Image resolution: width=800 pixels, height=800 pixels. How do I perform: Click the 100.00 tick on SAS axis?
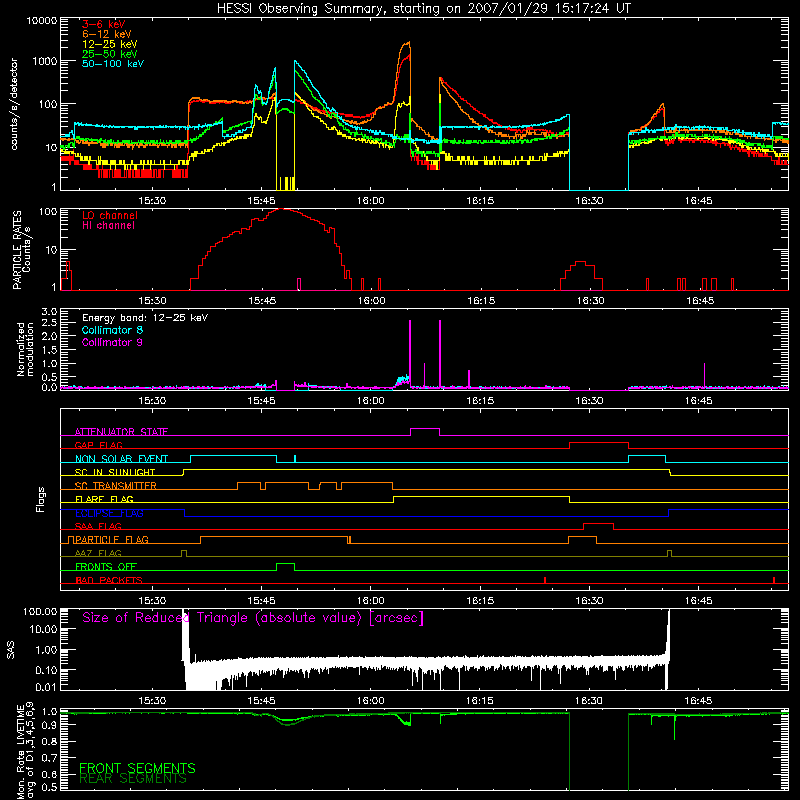coord(40,612)
